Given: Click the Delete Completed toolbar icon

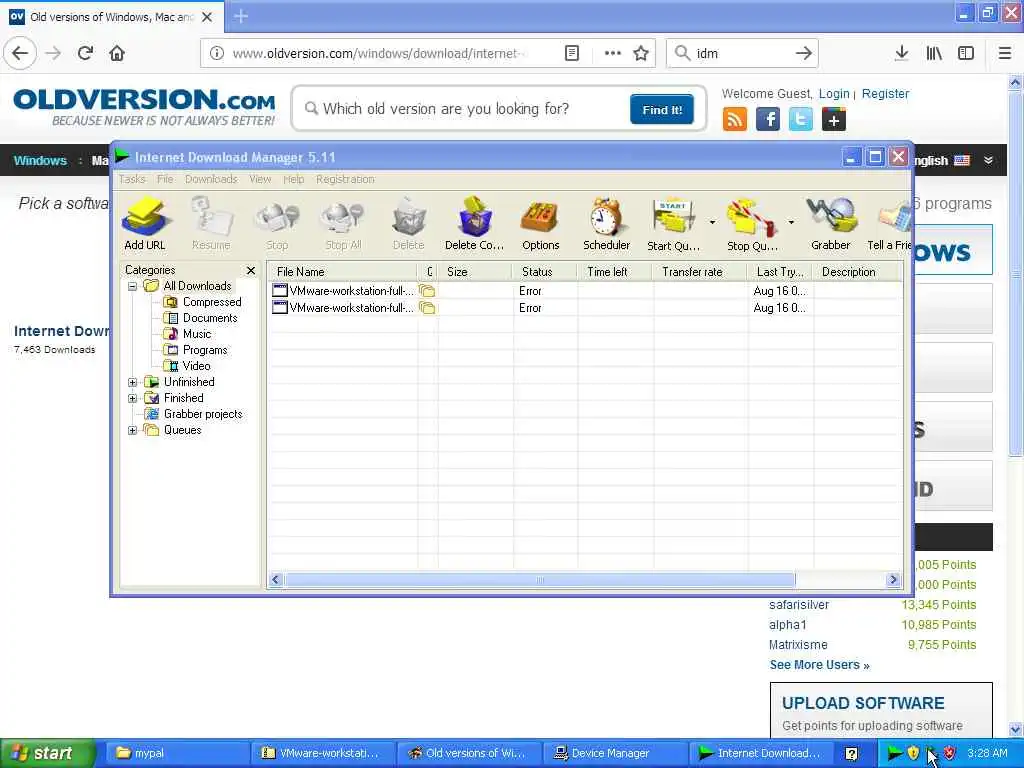Looking at the screenshot, I should pos(474,223).
